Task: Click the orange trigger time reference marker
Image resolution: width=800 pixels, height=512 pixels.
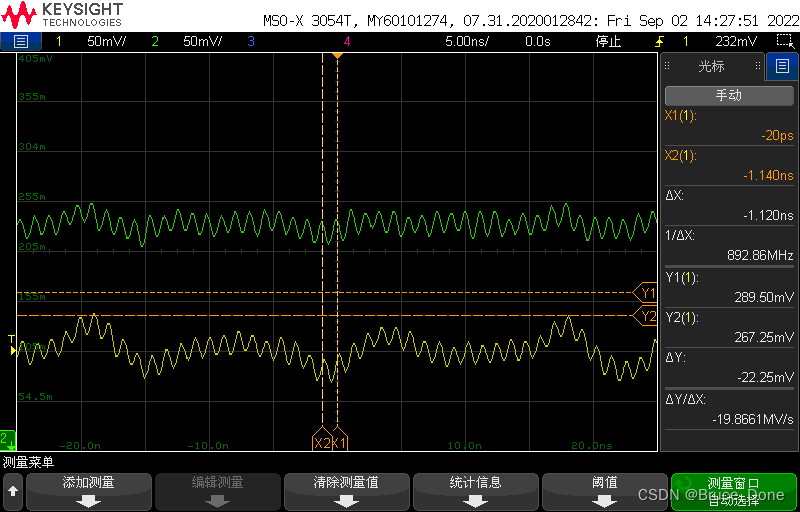Action: tap(337, 55)
